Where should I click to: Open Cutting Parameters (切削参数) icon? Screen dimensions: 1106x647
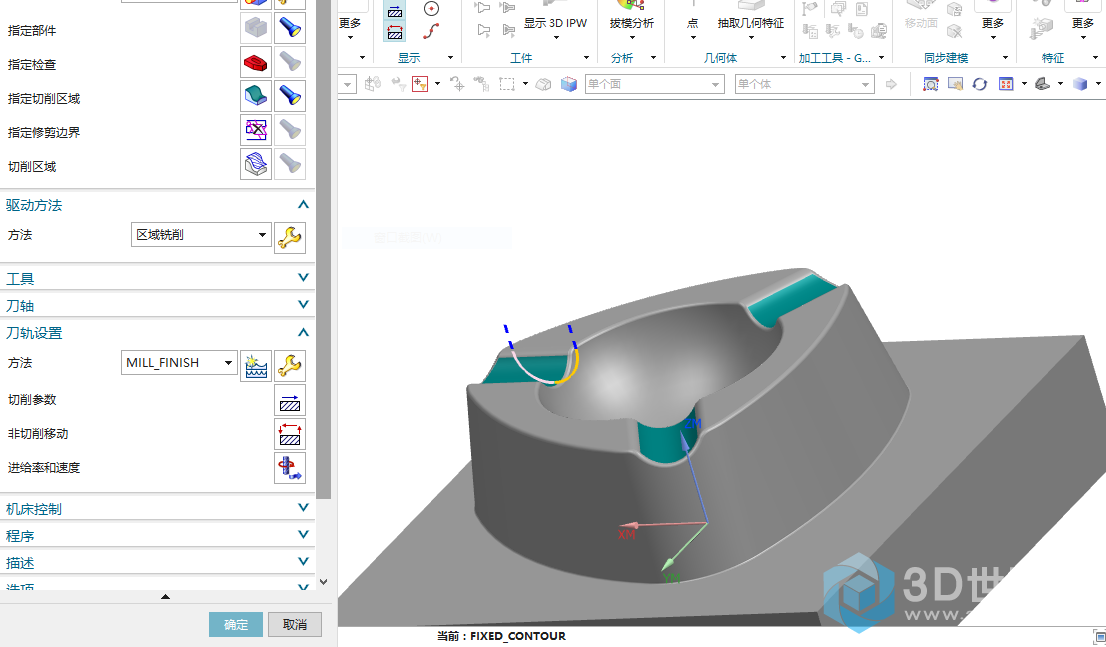point(290,400)
